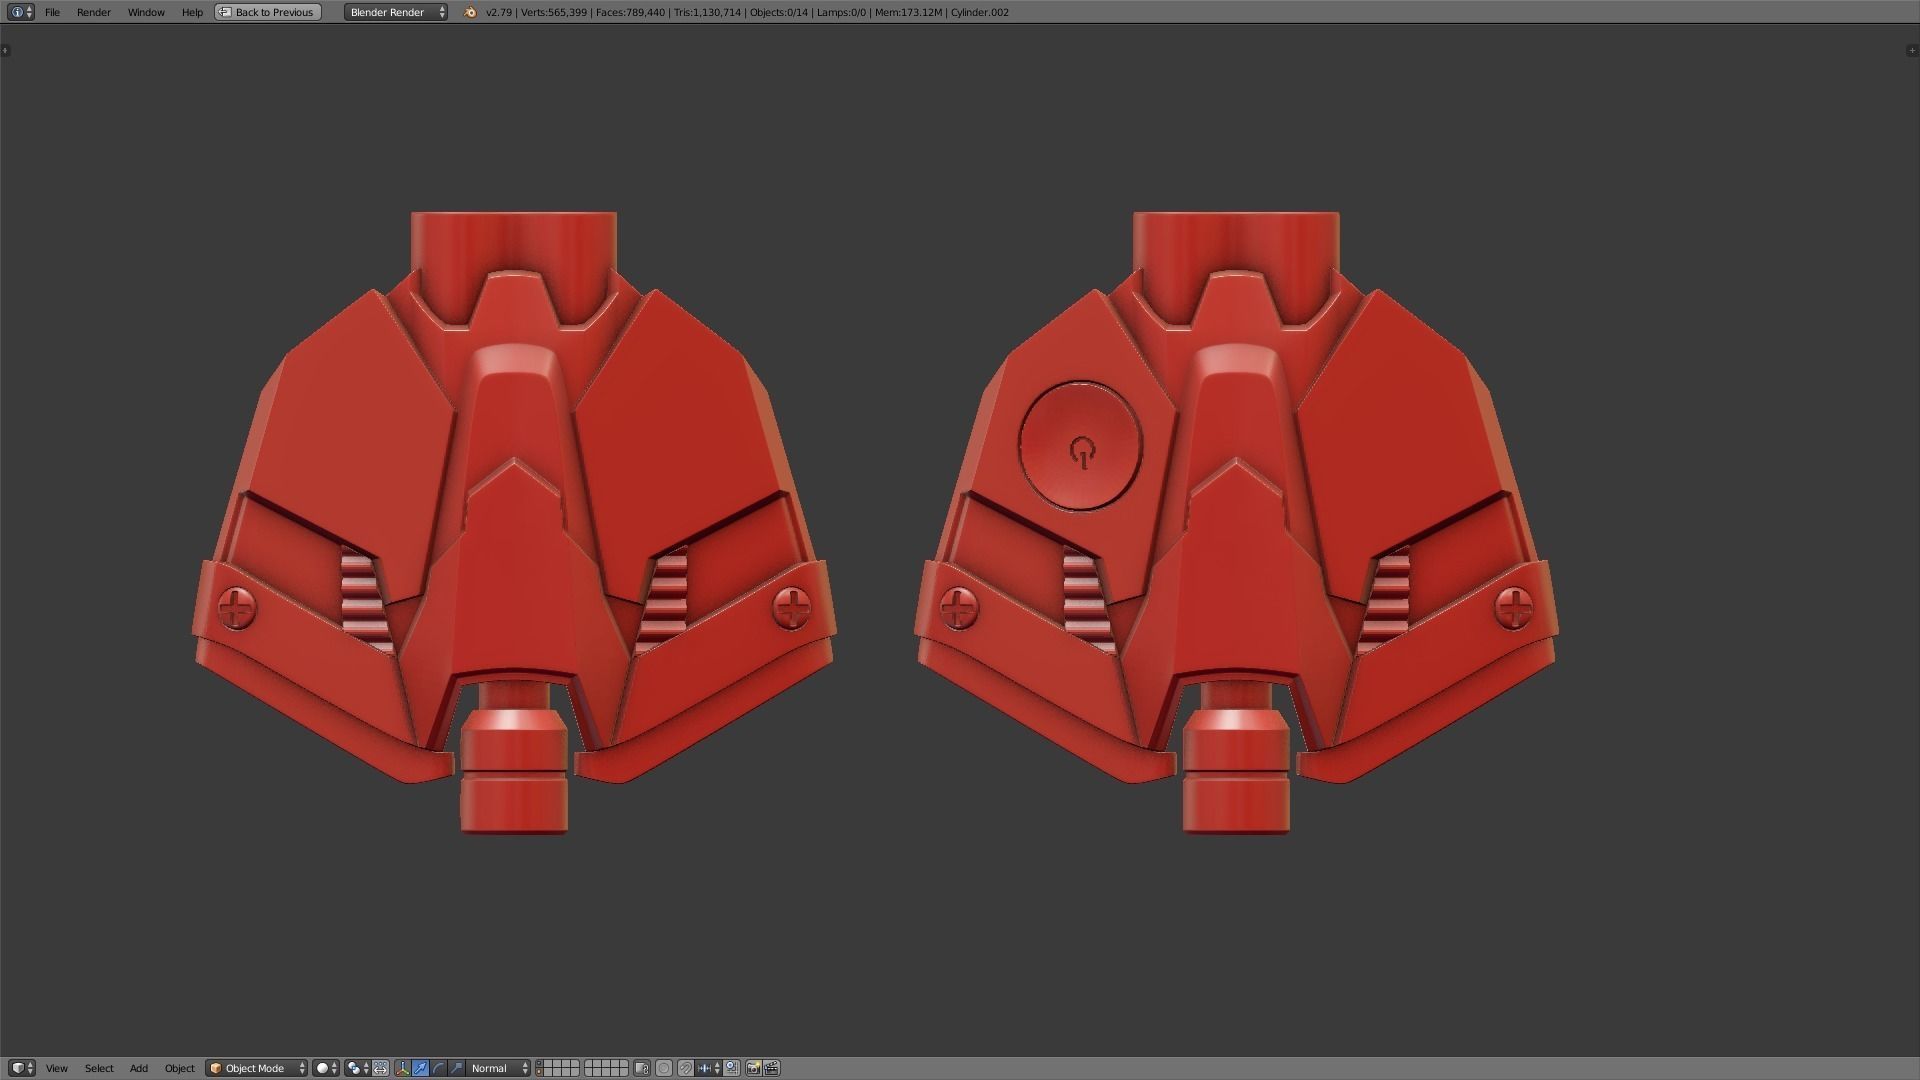Click the first layer button in left layer block
This screenshot has height=1080, width=1920.
[541, 1064]
